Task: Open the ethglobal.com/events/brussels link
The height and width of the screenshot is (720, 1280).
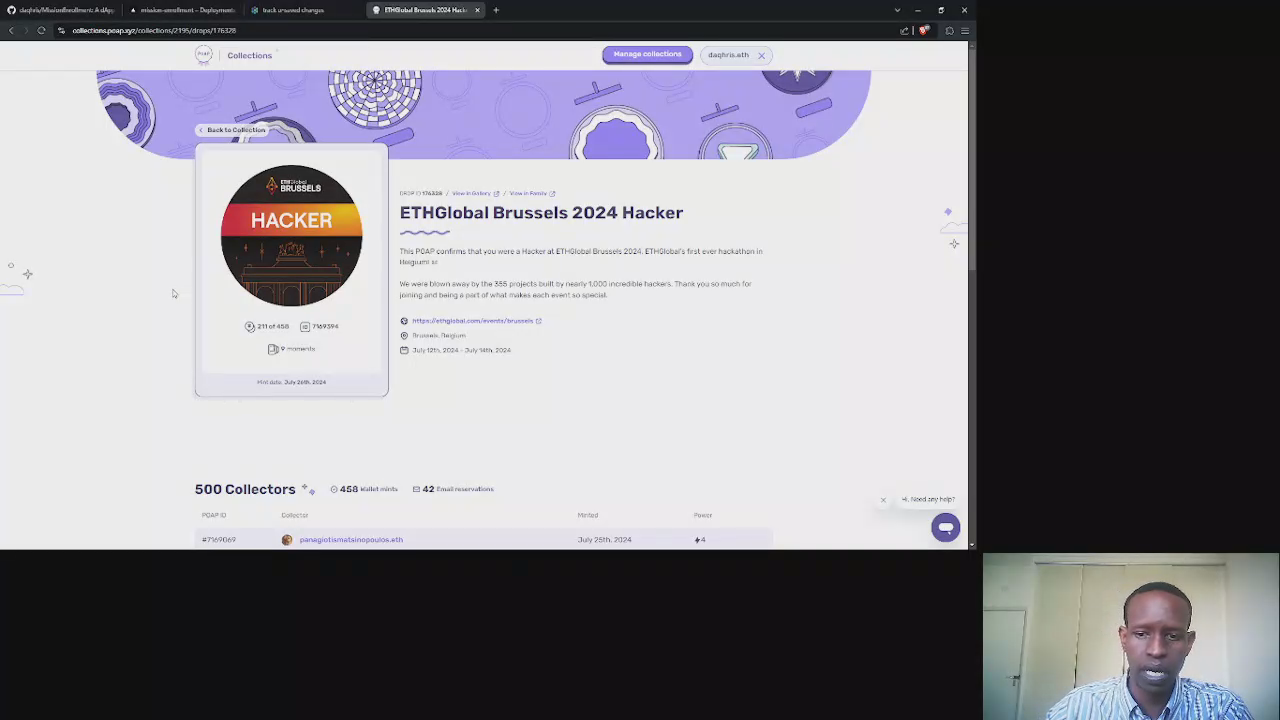Action: point(476,321)
